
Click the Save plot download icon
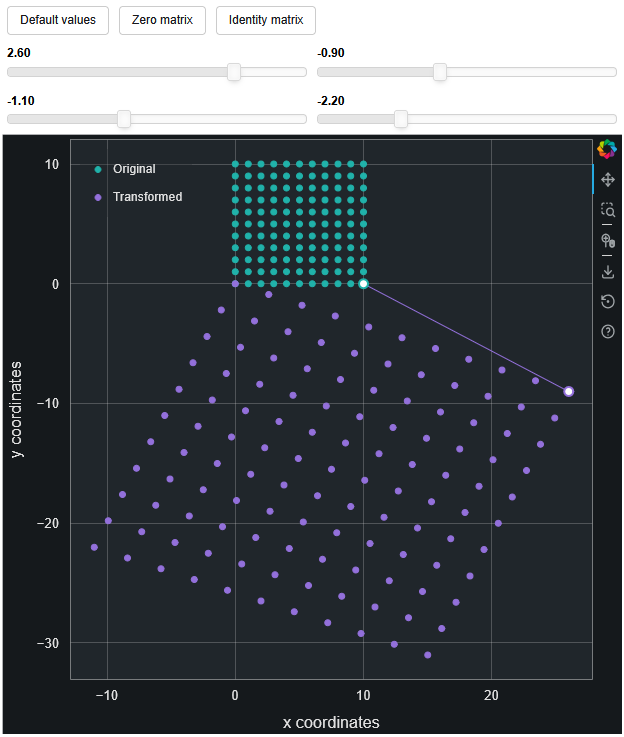point(607,271)
